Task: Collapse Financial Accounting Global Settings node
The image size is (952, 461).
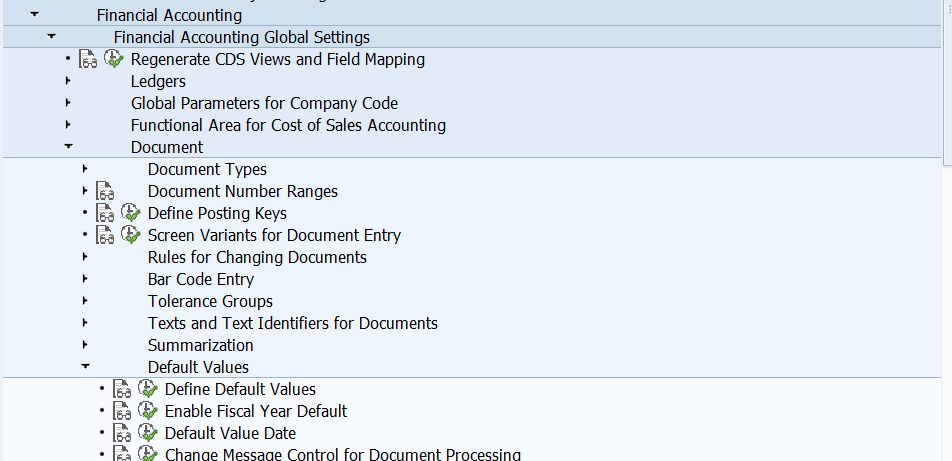Action: click(51, 36)
